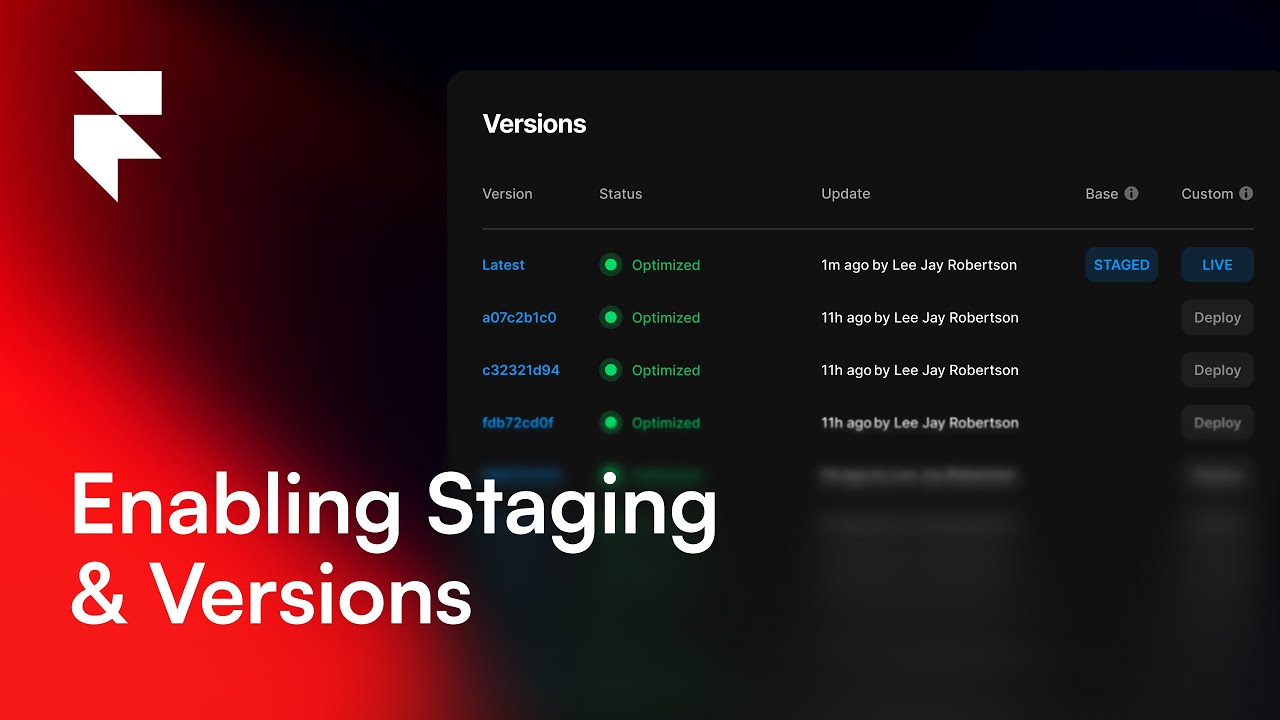
Task: Click Optimized status in Latest row
Action: pyautogui.click(x=666, y=265)
